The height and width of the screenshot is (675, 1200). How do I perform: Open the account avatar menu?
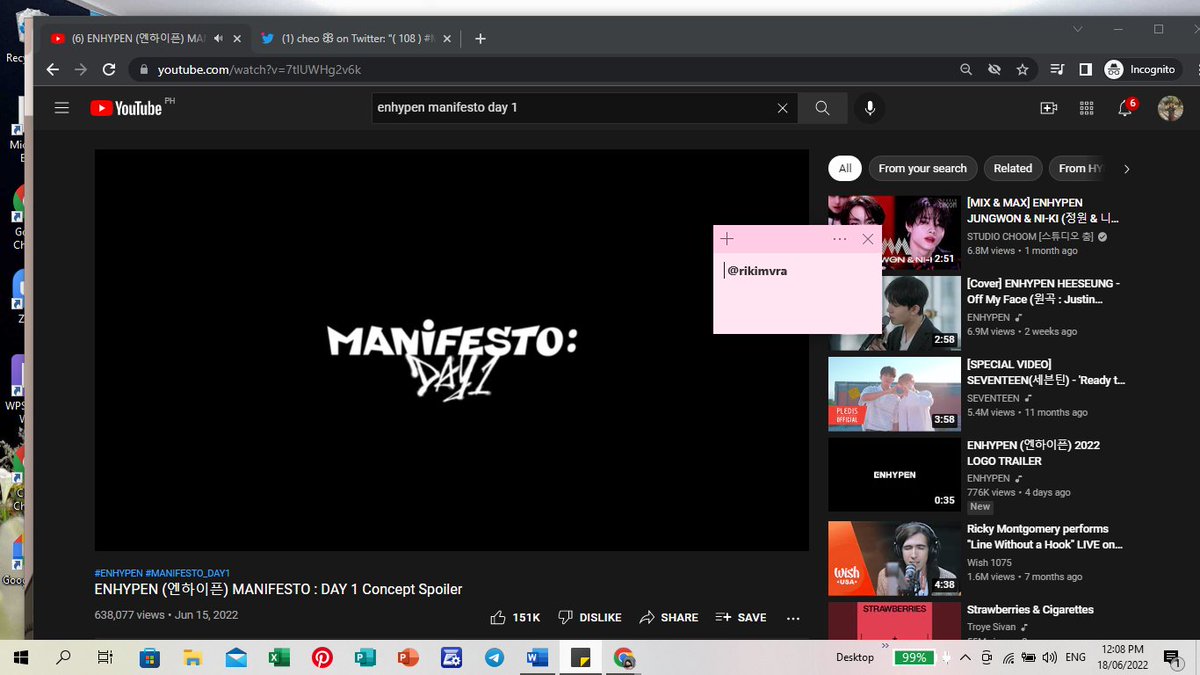pyautogui.click(x=1170, y=108)
